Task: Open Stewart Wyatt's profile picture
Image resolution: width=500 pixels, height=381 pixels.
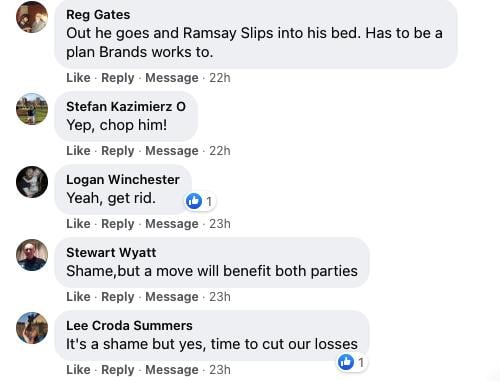Action: coord(32,255)
